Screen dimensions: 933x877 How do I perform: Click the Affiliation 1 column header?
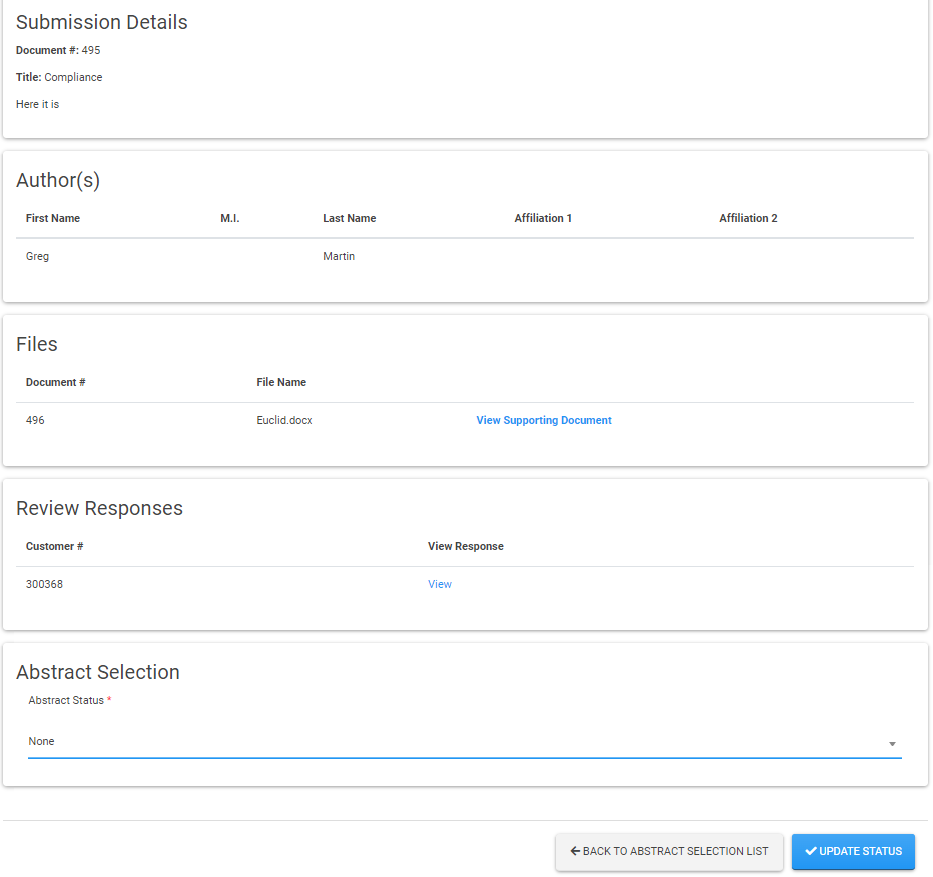click(543, 218)
